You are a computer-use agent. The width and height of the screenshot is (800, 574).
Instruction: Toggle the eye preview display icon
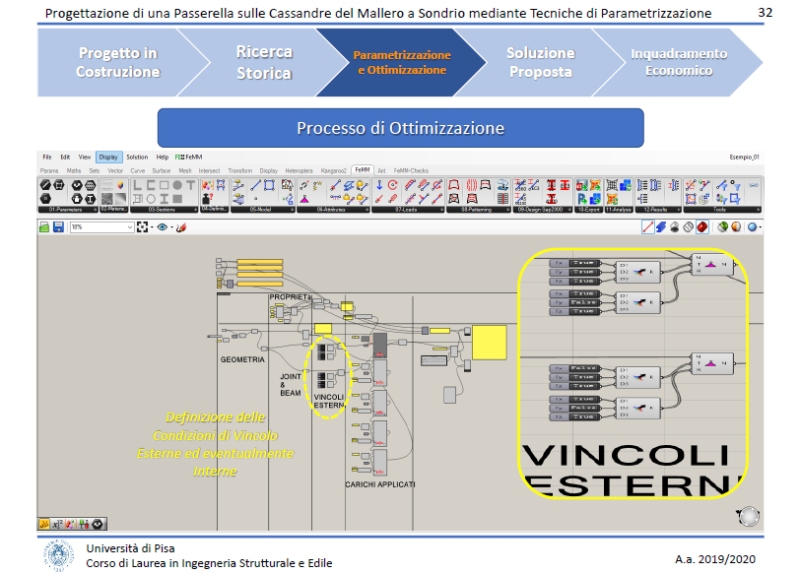[x=162, y=228]
